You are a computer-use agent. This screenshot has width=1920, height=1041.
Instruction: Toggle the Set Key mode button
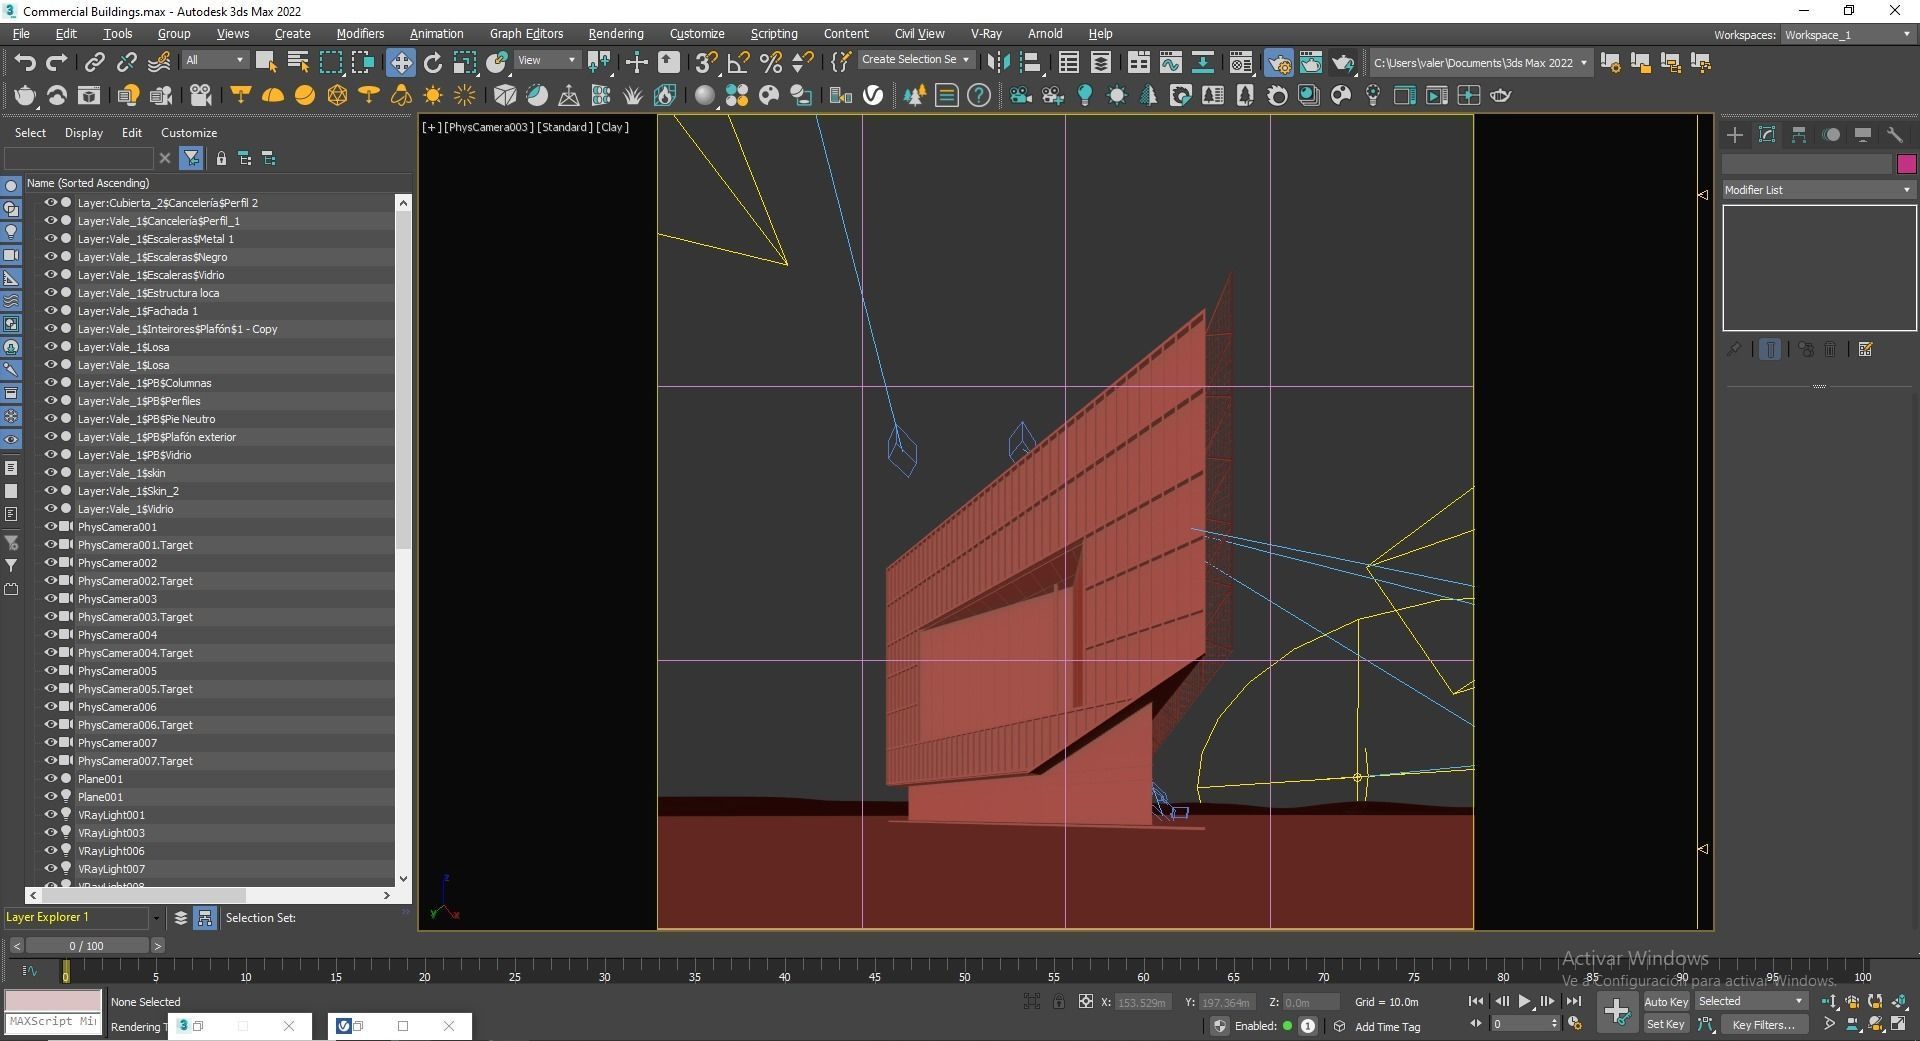click(x=1666, y=1024)
